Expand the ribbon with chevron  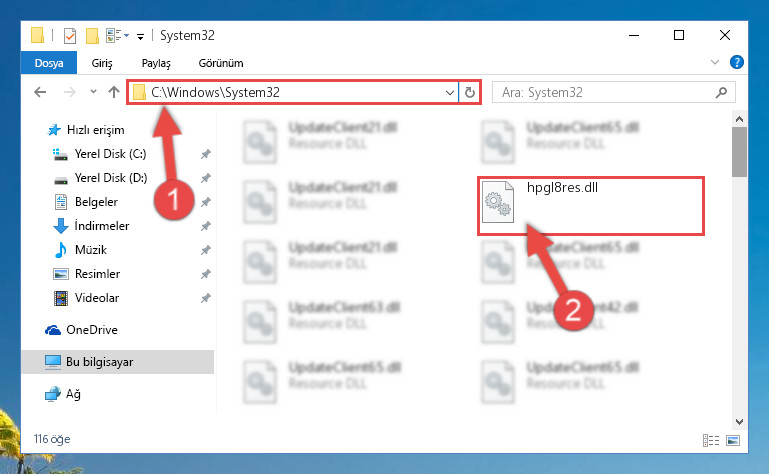pos(715,62)
